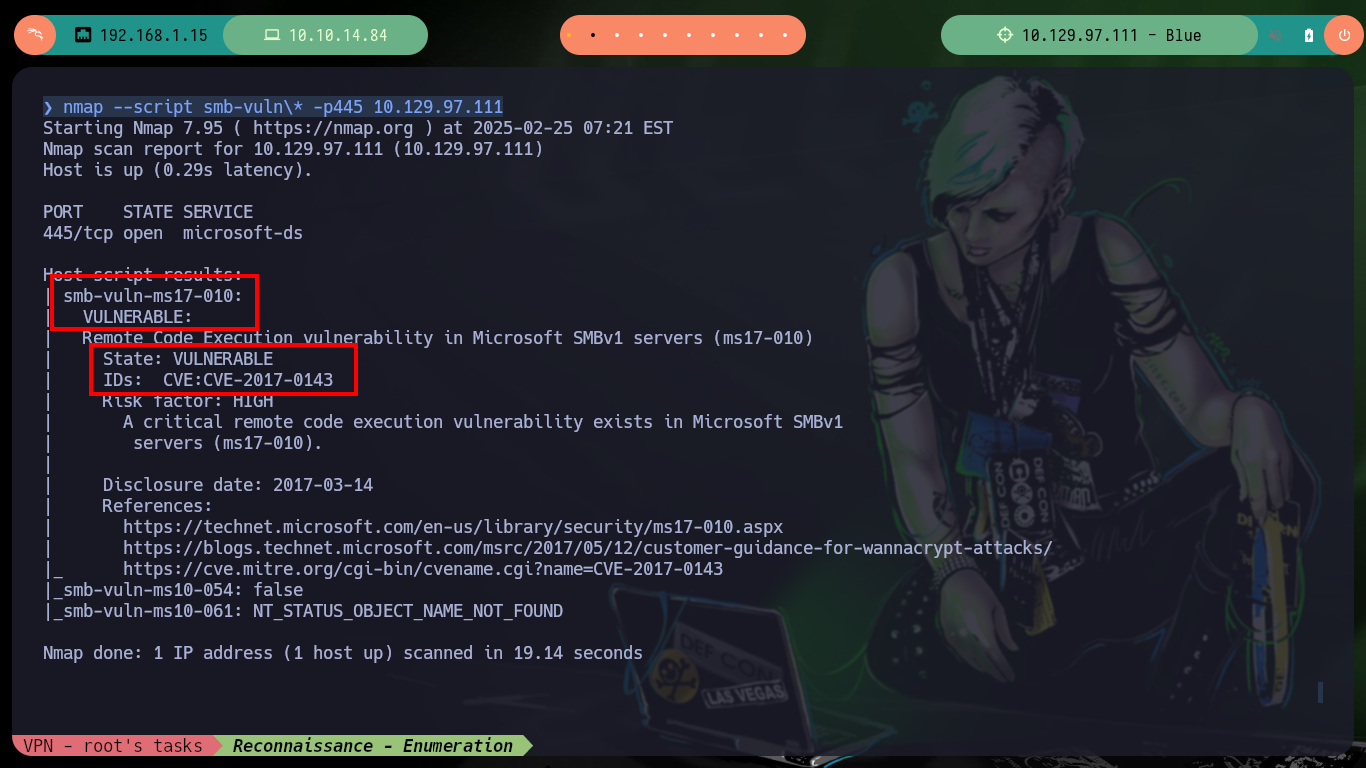
Task: Click the laptop icon beside 10.10.14.84
Action: [x=271, y=35]
